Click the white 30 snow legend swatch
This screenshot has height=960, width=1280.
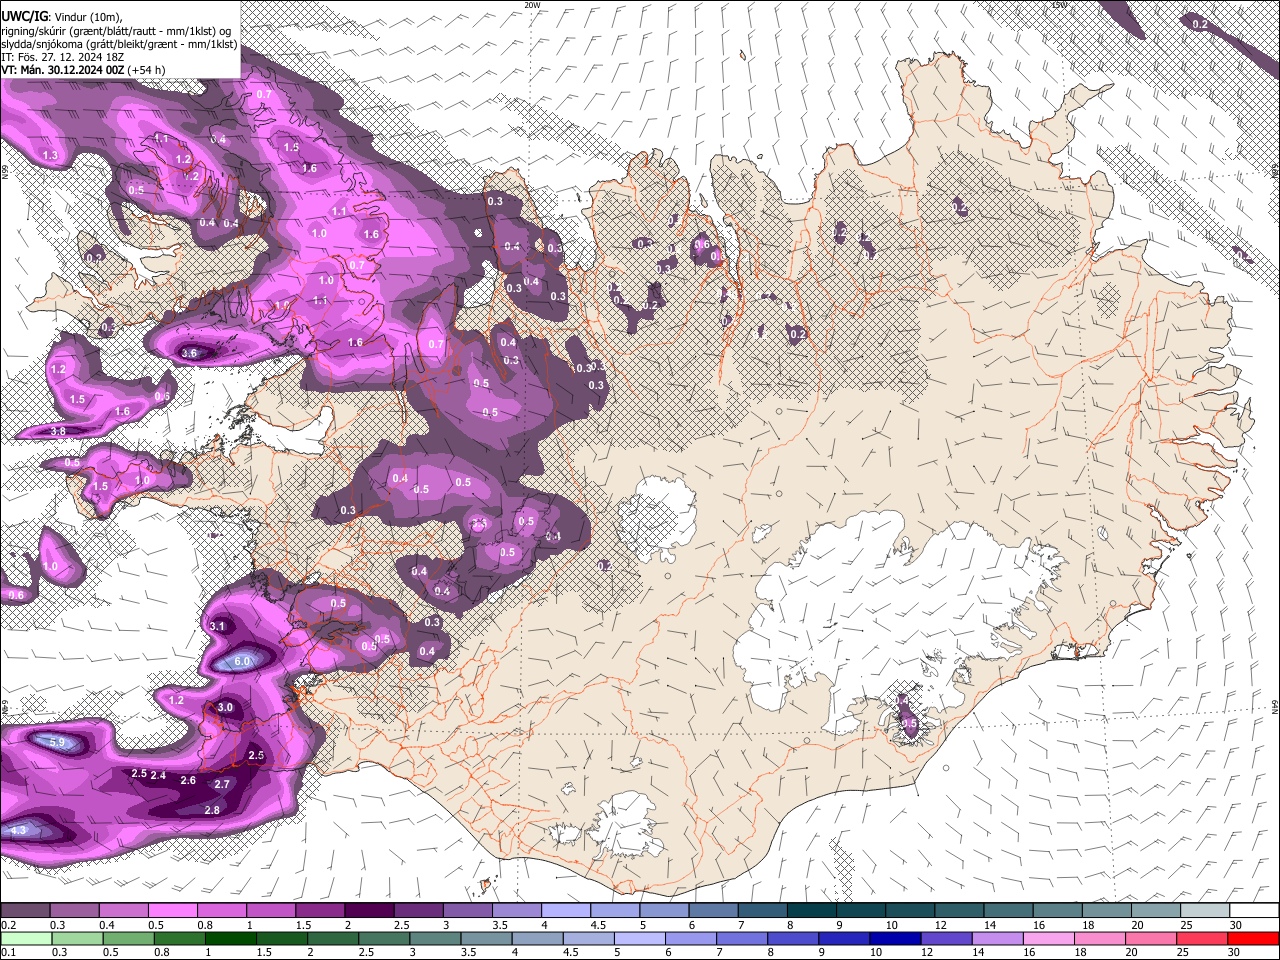click(1255, 910)
